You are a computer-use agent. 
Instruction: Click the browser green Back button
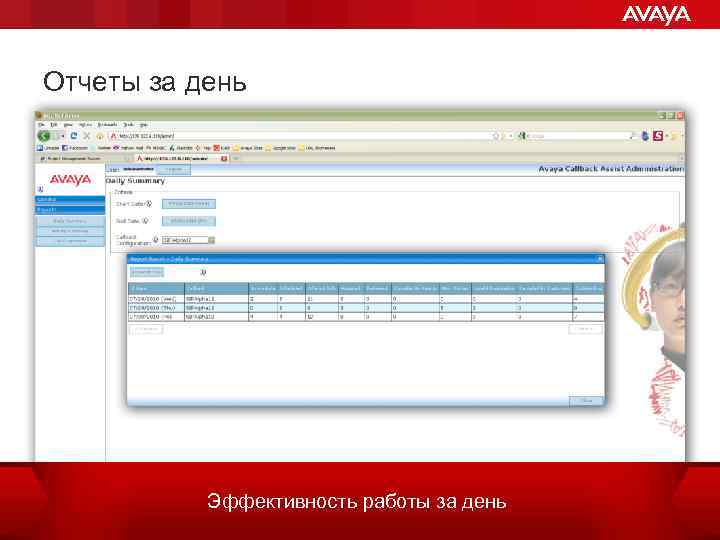click(44, 136)
